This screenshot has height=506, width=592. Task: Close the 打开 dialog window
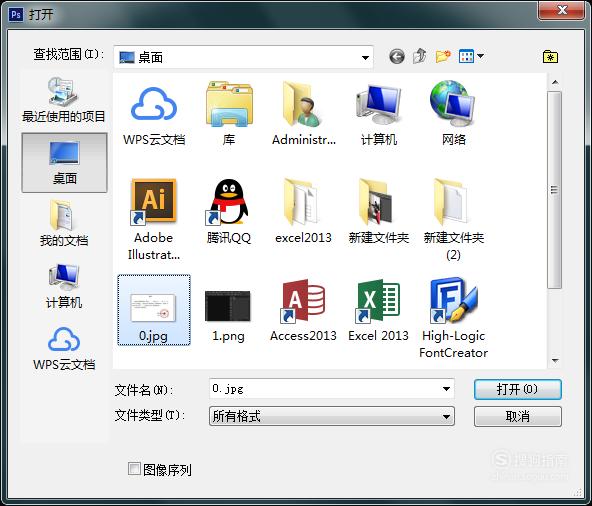click(562, 10)
